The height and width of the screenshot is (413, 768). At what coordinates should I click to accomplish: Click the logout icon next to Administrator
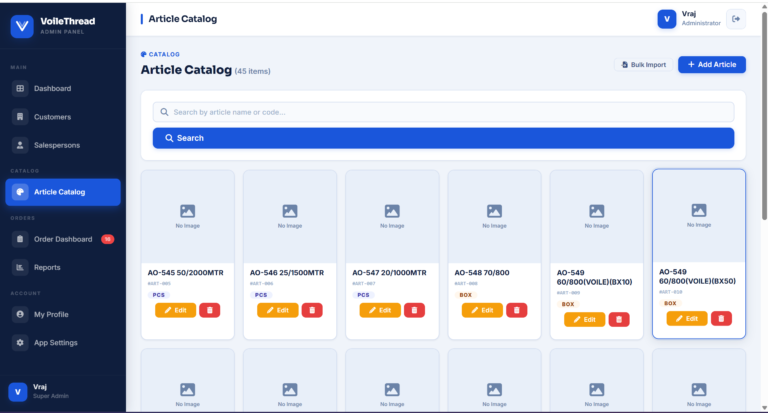click(x=737, y=19)
